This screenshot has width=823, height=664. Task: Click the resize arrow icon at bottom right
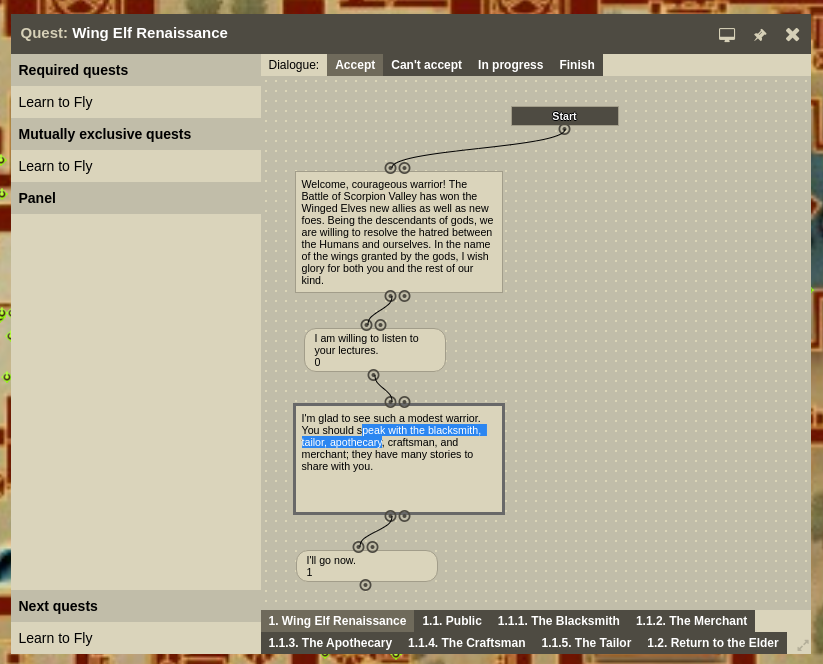tap(802, 645)
